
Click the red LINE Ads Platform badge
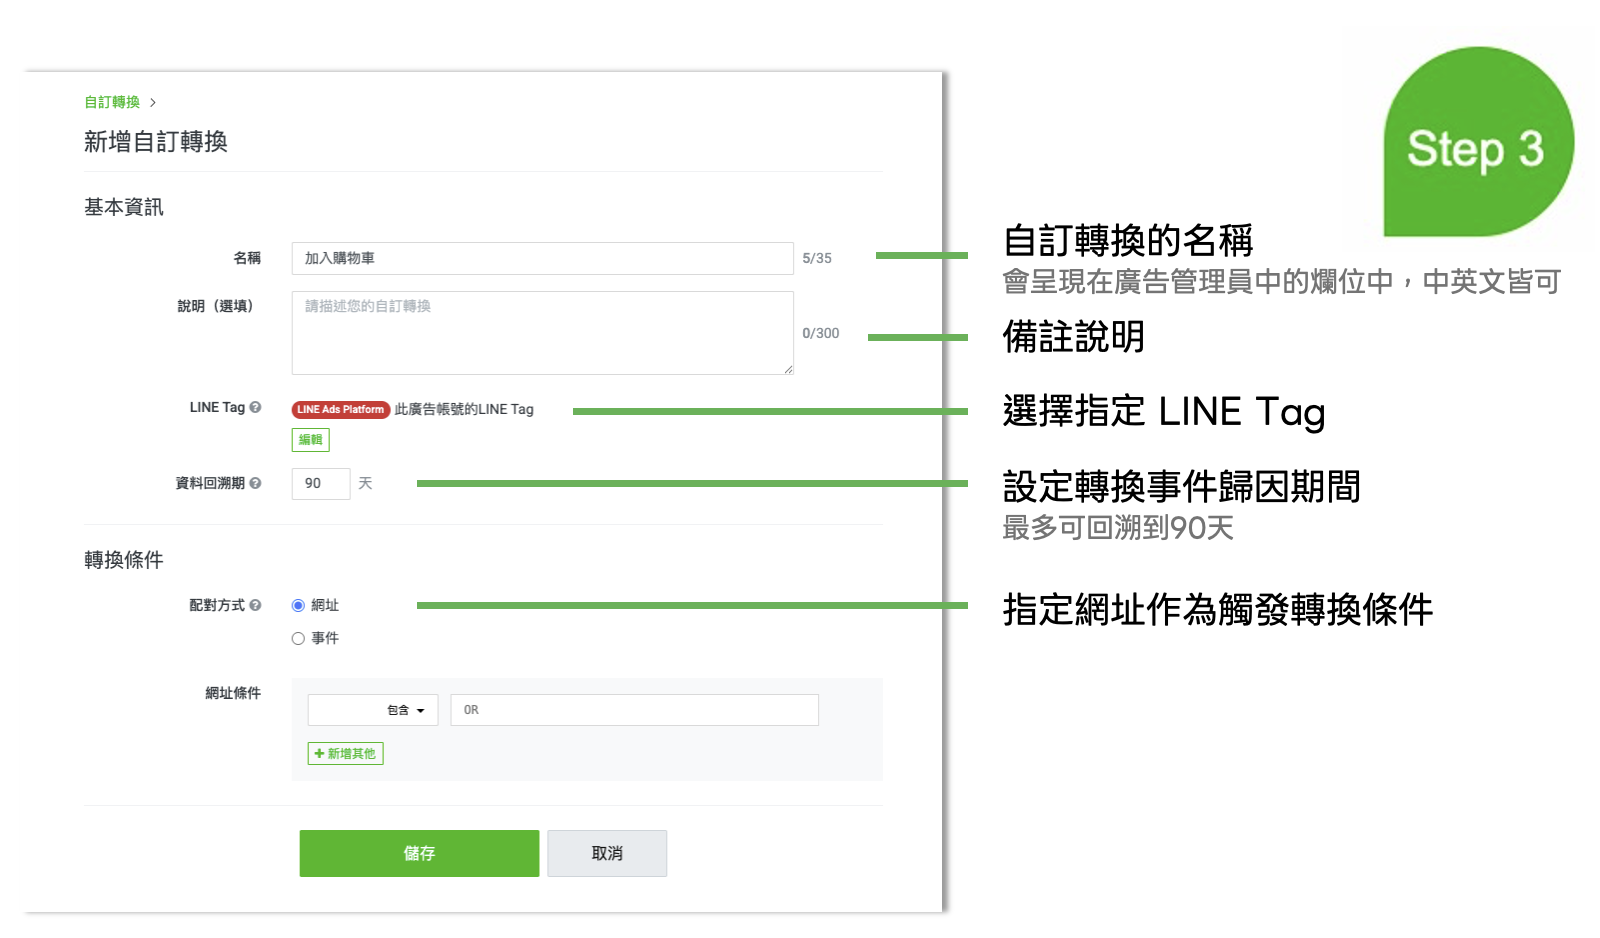(x=340, y=409)
